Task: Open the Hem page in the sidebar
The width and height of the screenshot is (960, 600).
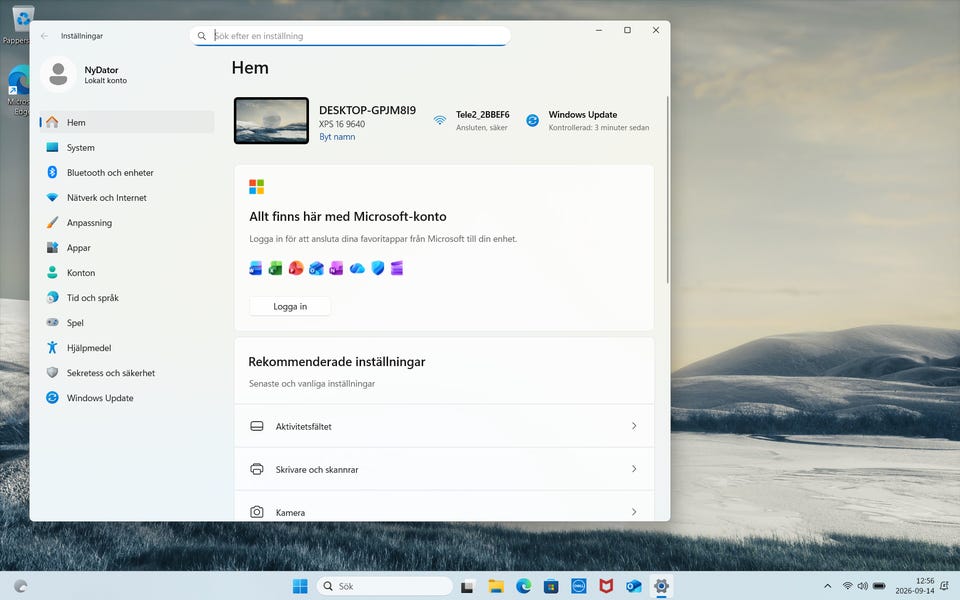Action: [x=127, y=122]
